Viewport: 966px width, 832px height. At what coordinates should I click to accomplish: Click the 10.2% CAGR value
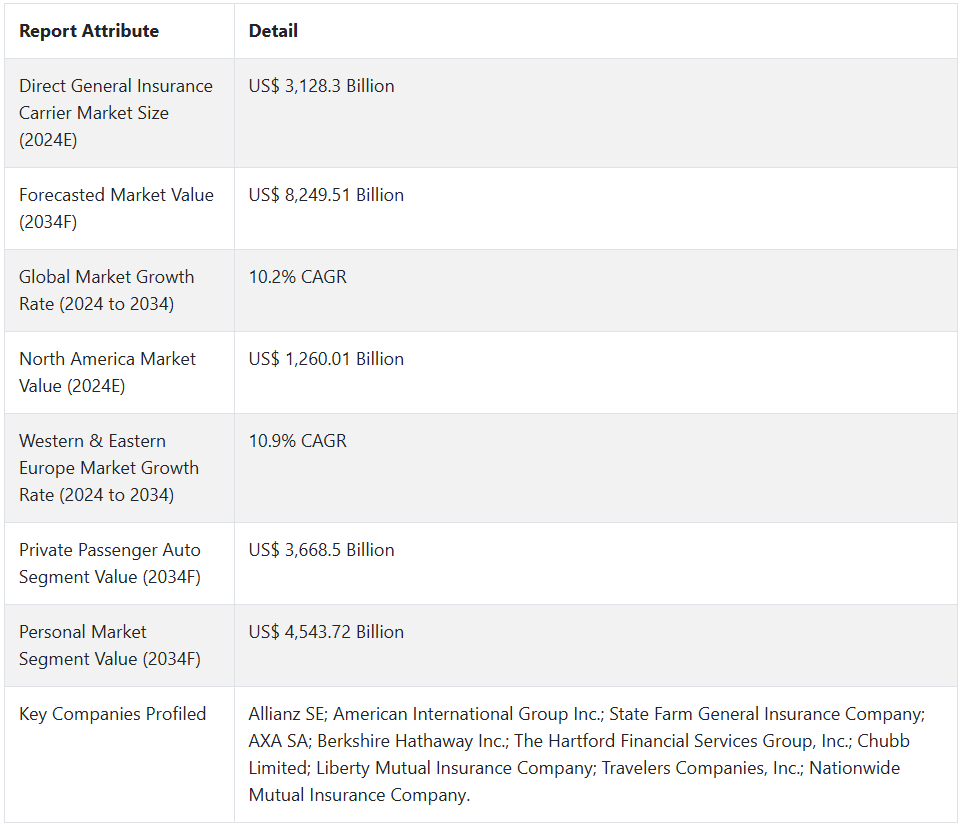(x=298, y=277)
